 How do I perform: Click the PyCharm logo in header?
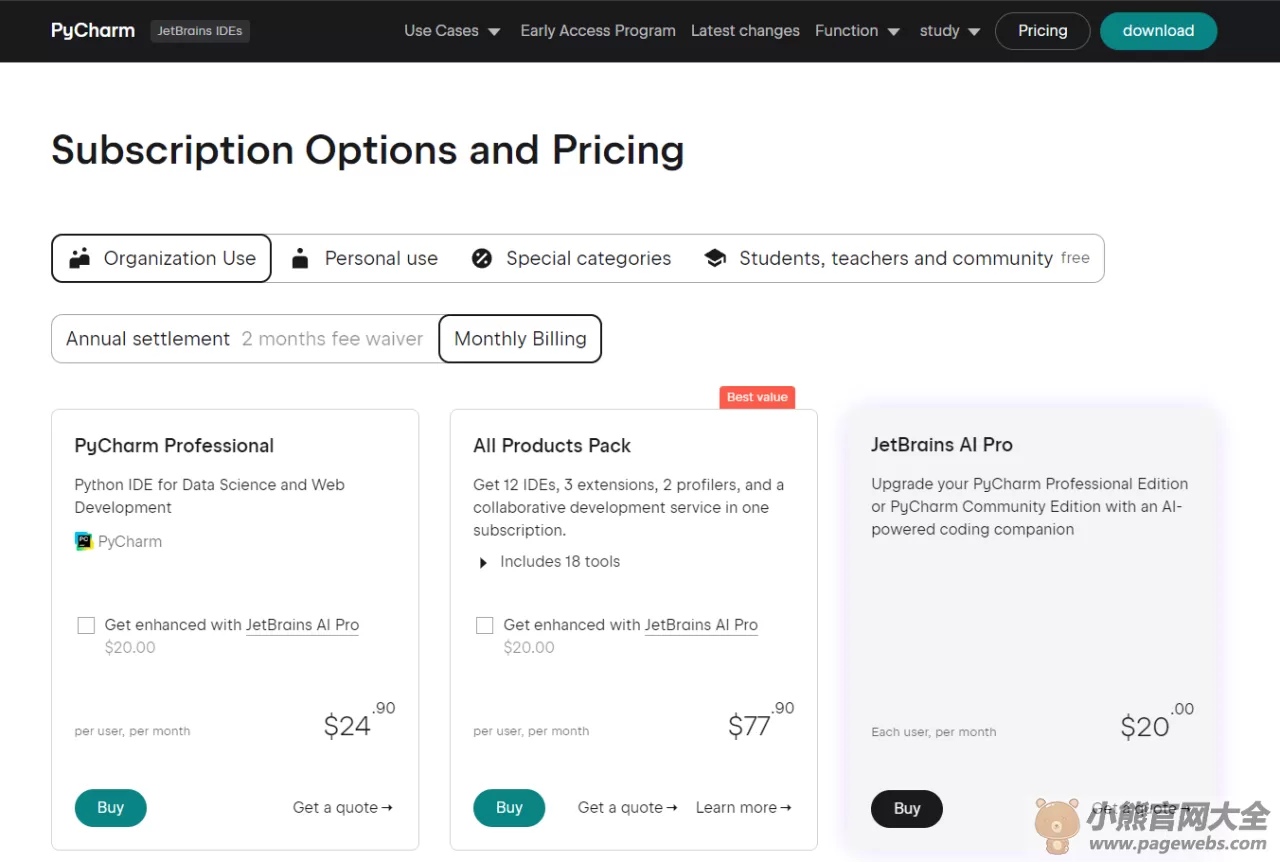pos(93,30)
